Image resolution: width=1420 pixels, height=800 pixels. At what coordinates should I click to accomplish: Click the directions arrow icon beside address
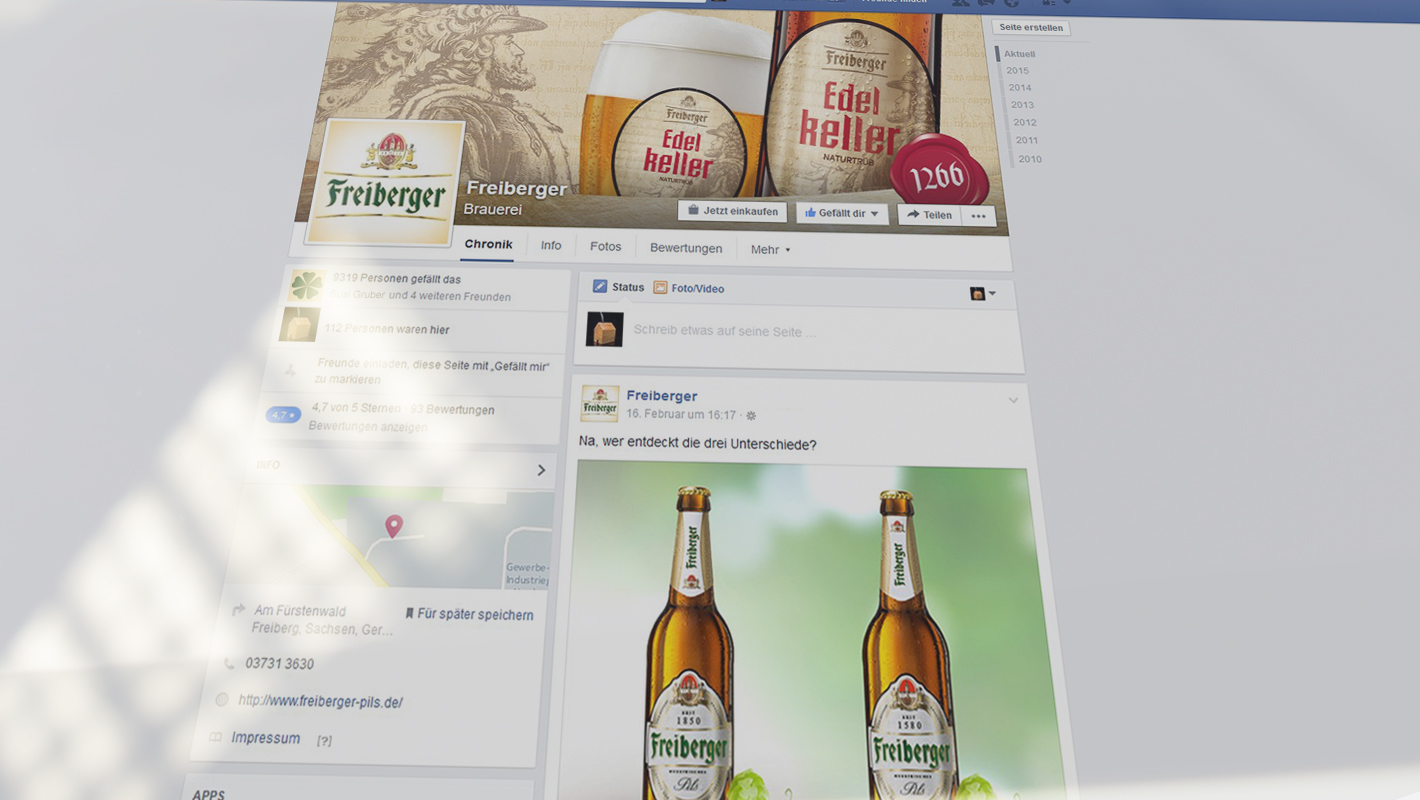click(238, 609)
